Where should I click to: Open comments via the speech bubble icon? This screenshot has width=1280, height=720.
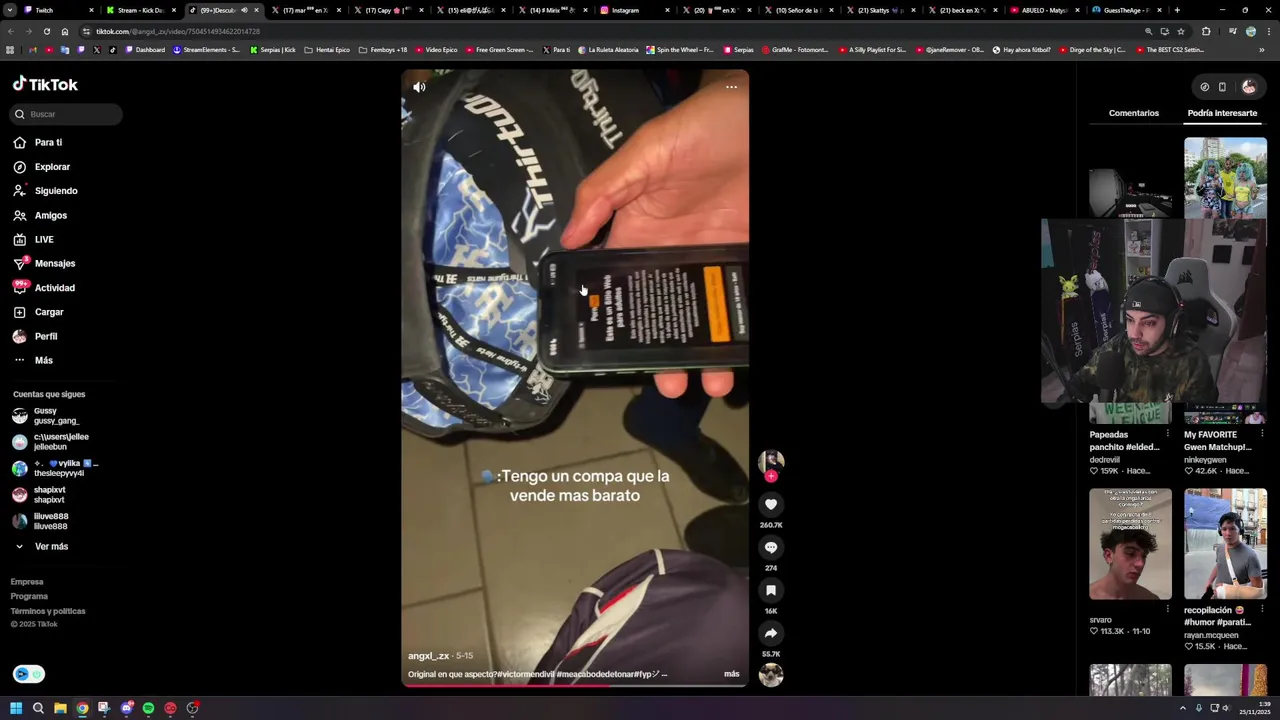pos(771,548)
